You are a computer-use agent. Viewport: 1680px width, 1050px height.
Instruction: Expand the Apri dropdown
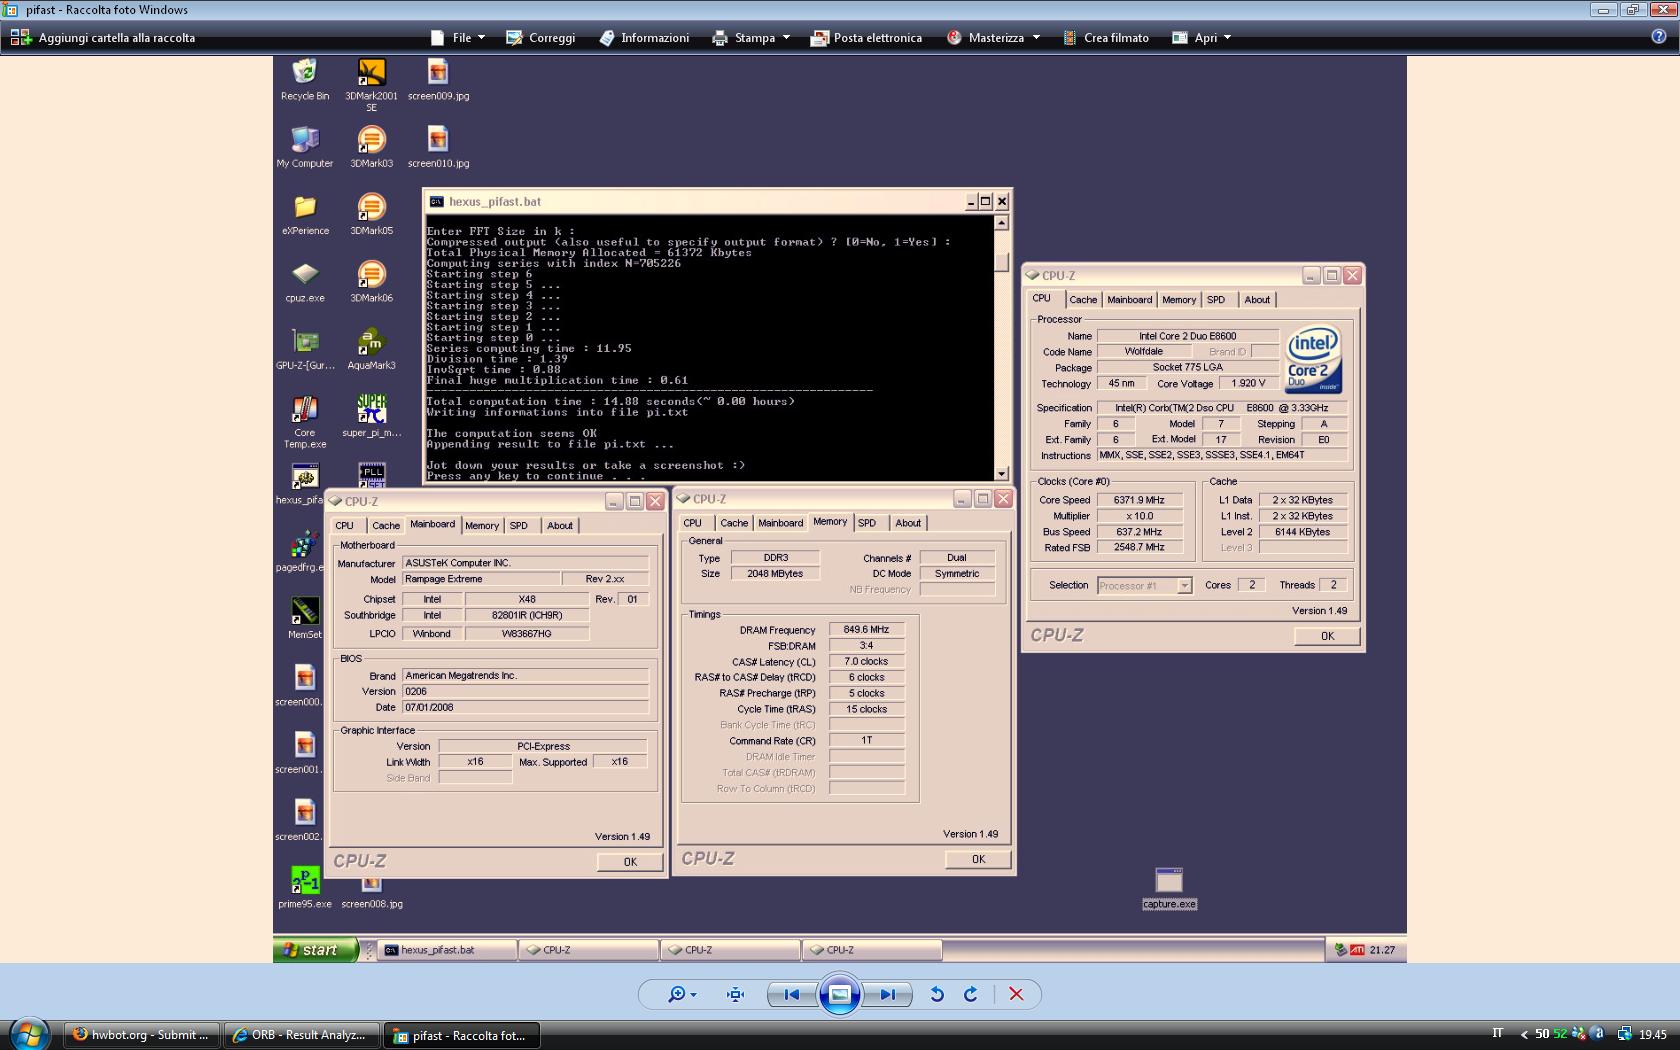(x=1201, y=38)
